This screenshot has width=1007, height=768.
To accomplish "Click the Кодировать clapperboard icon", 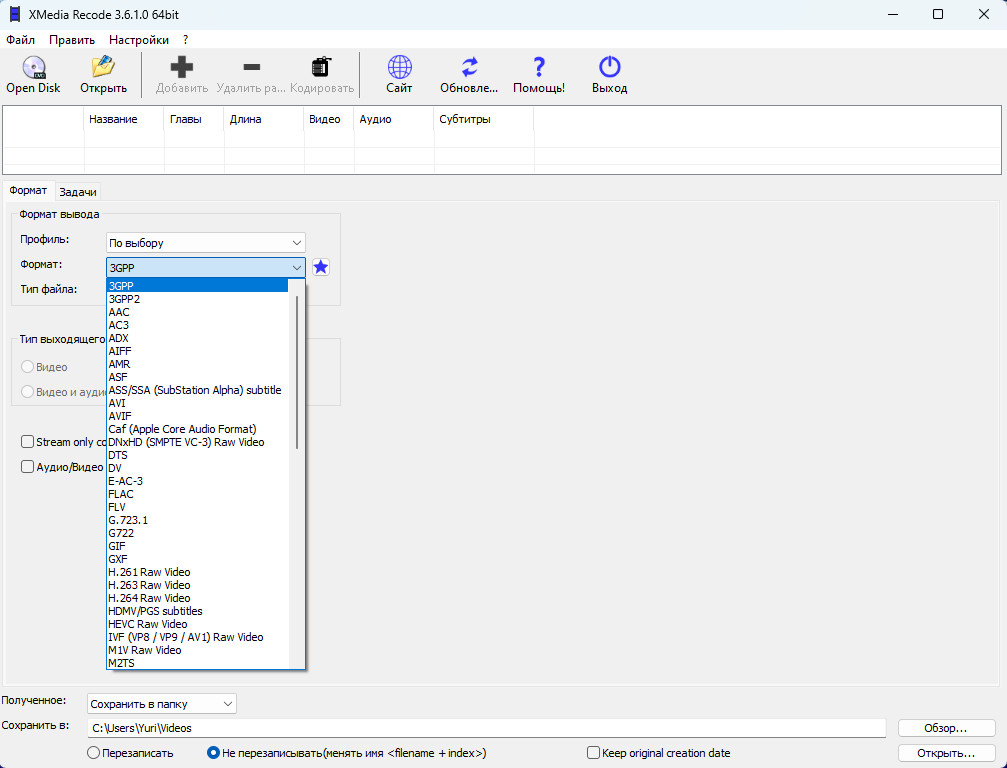I will tap(321, 67).
